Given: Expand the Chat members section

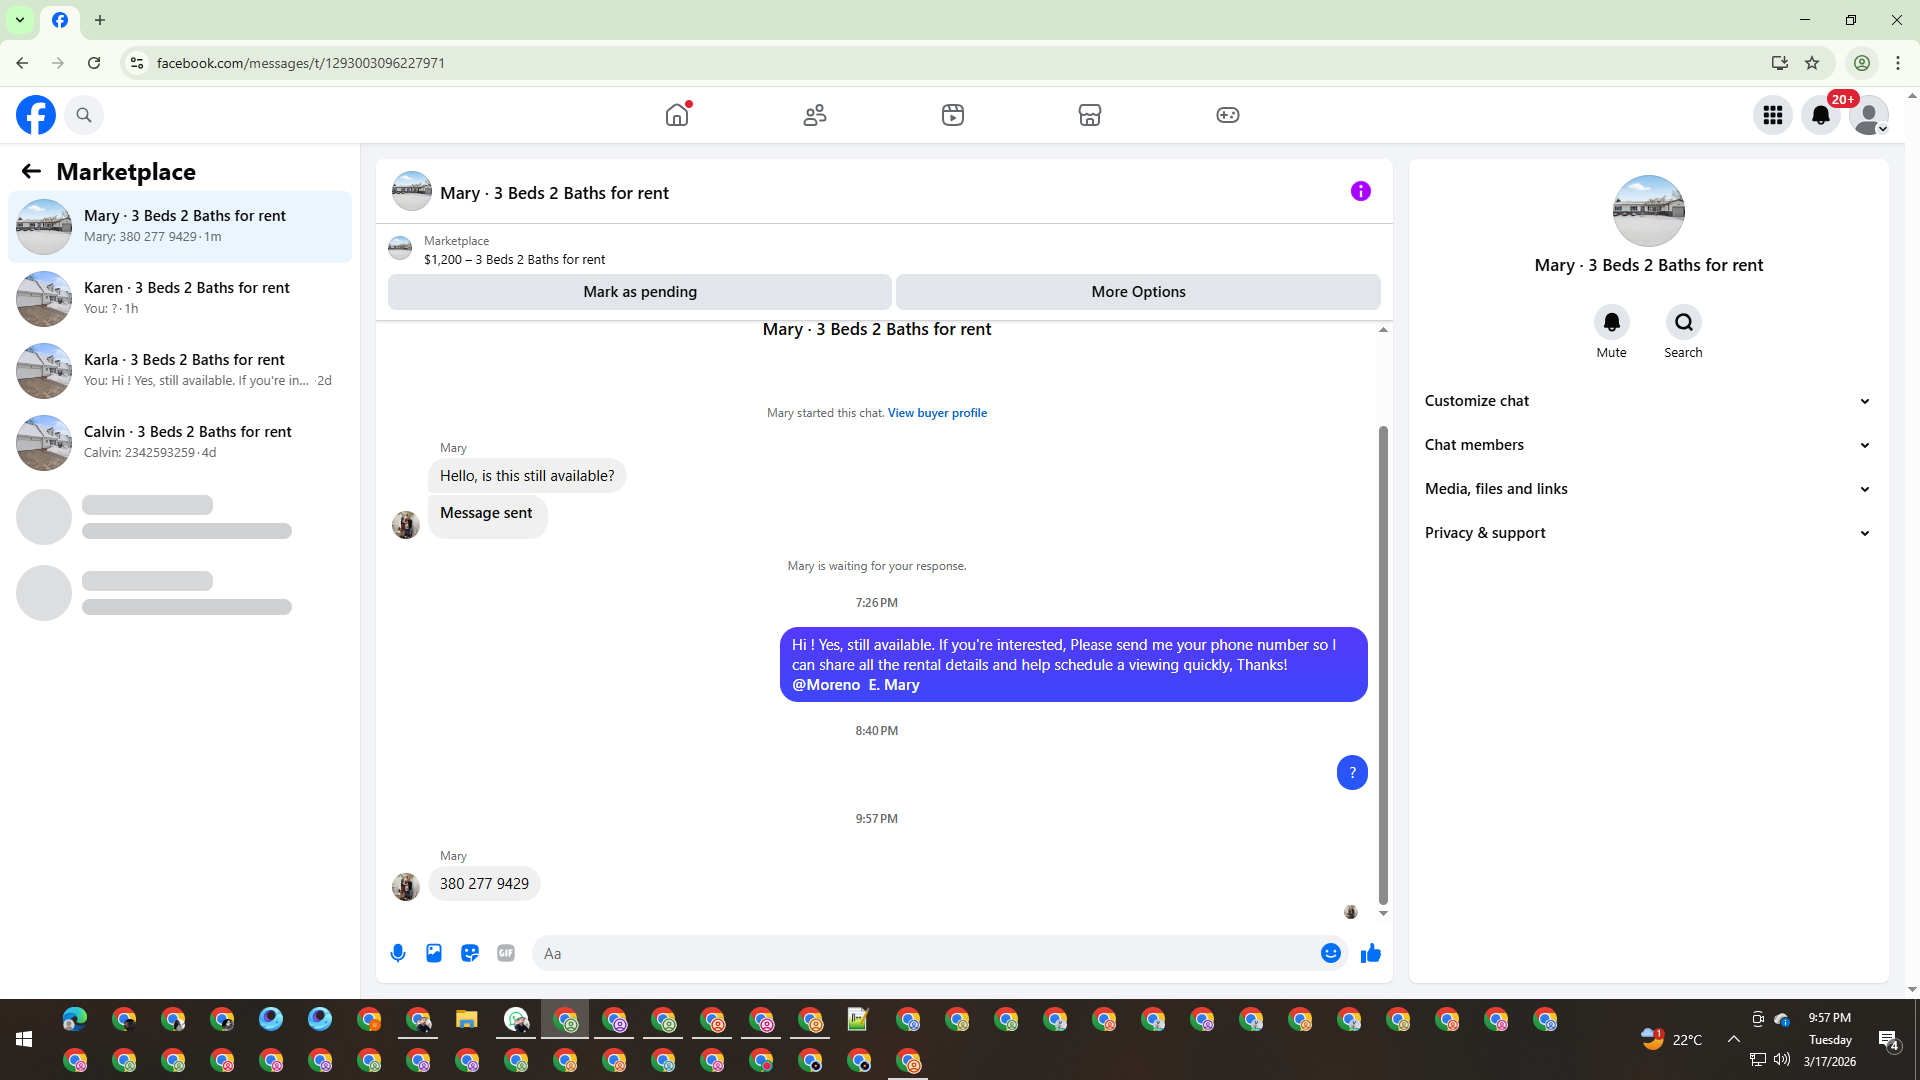Looking at the screenshot, I should [x=1648, y=445].
